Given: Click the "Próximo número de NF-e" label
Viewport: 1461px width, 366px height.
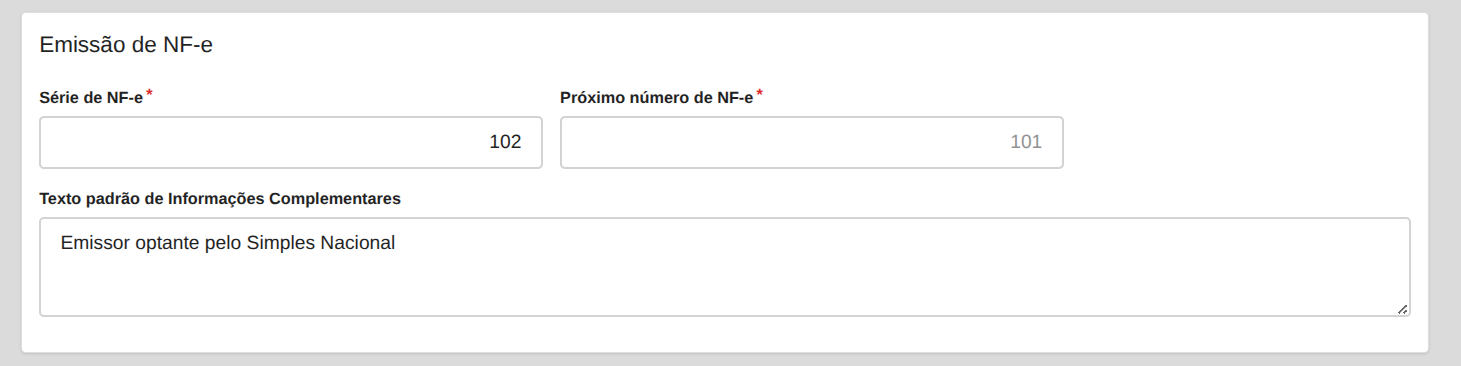Looking at the screenshot, I should pos(656,98).
